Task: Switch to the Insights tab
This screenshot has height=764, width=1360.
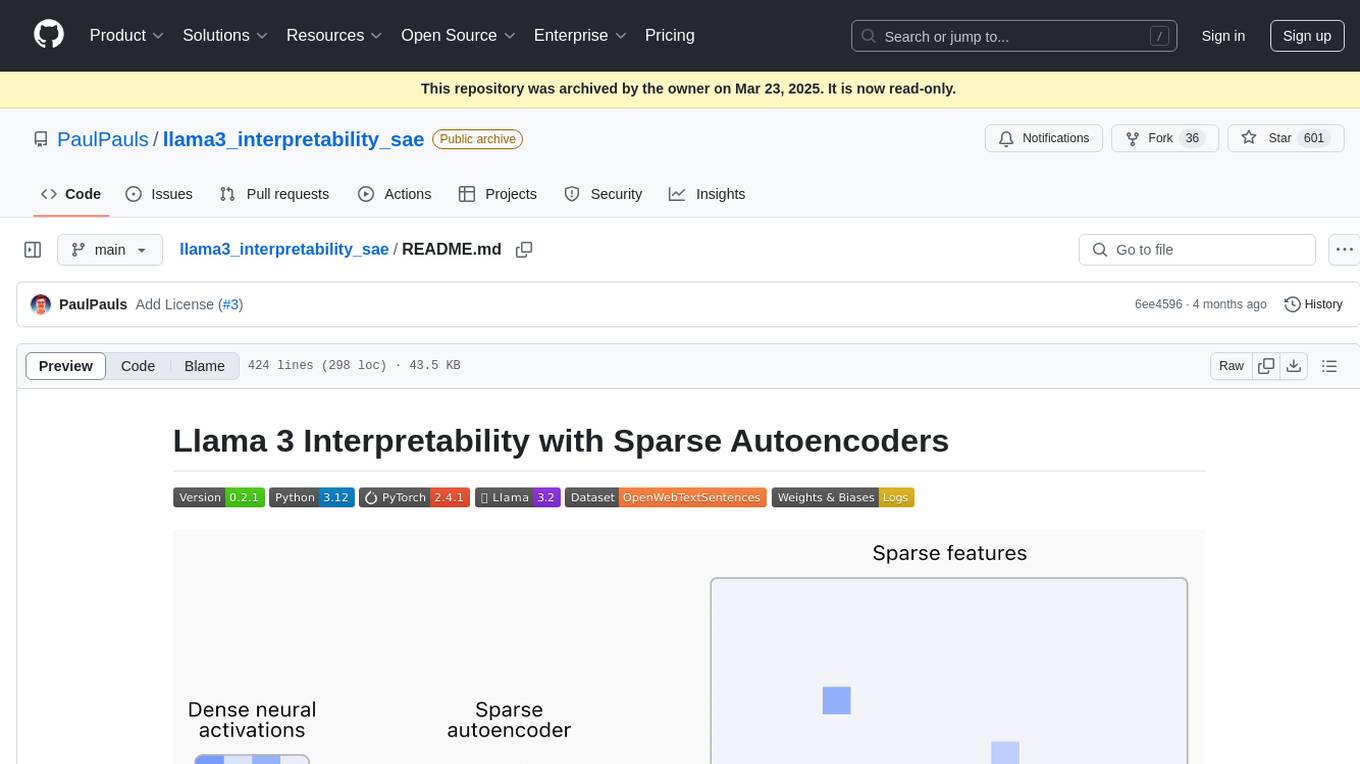Action: point(707,194)
